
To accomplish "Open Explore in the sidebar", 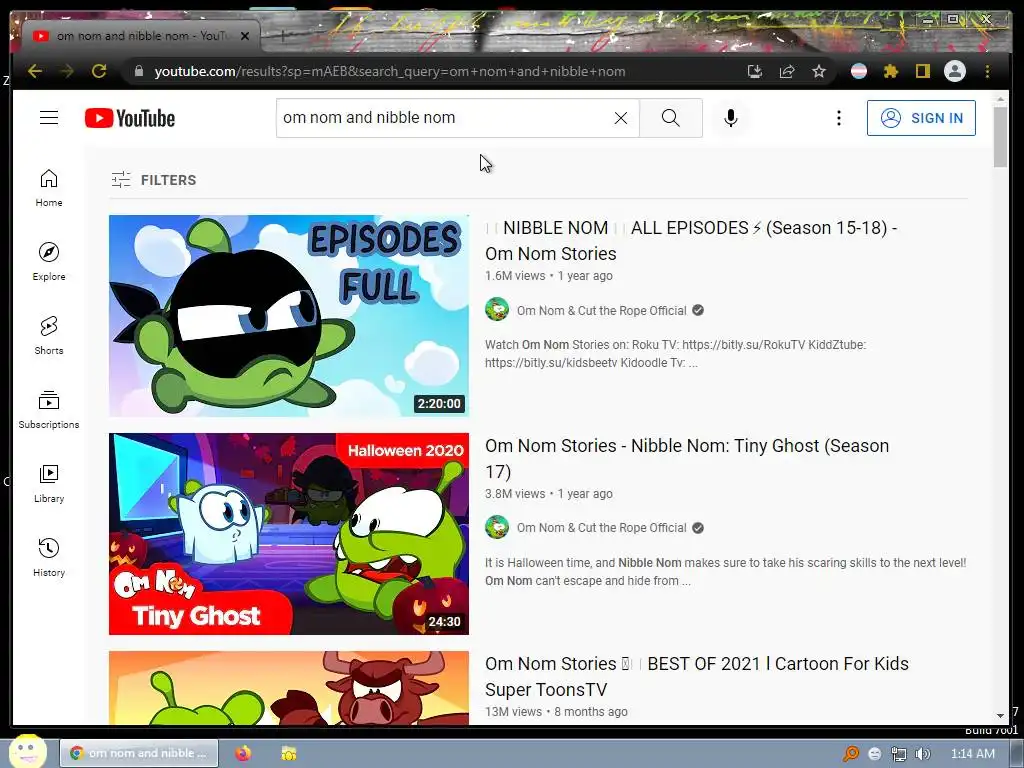I will coord(49,261).
